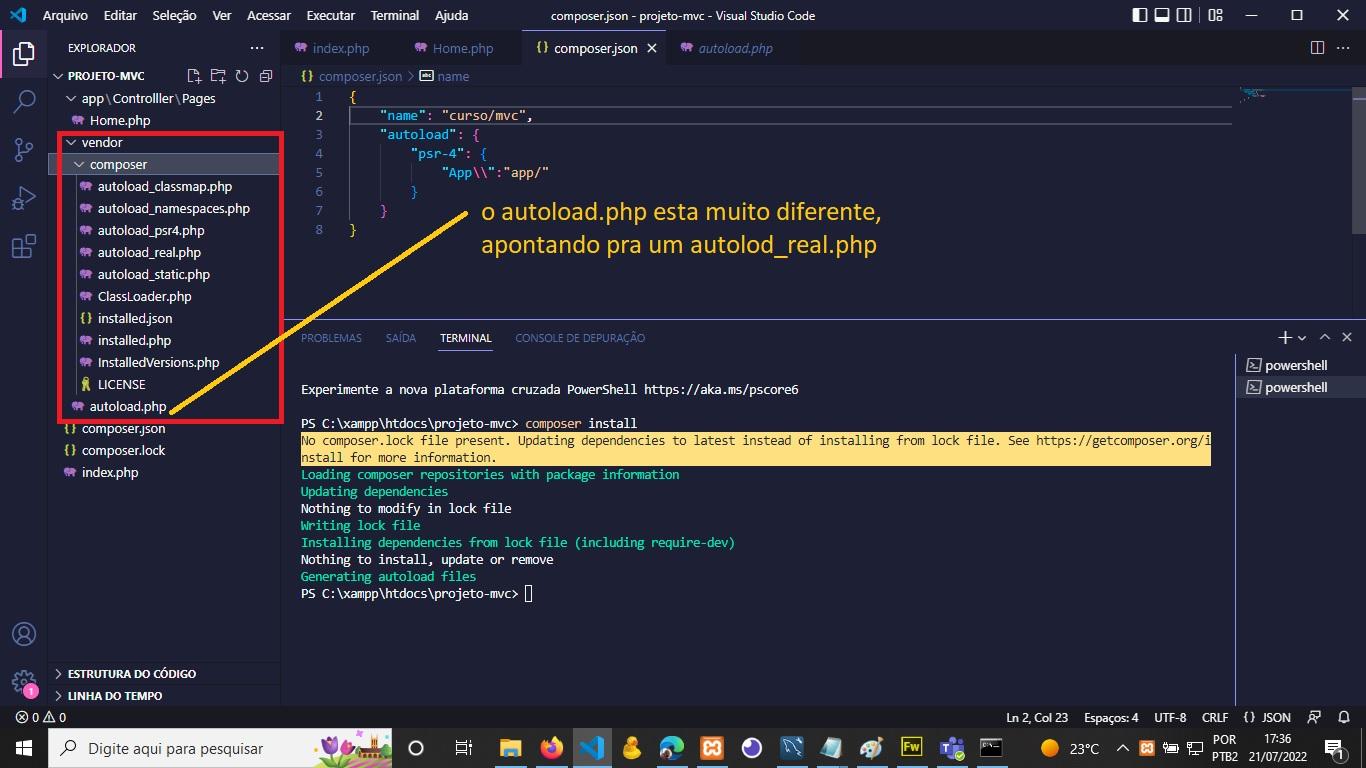Open the Seleção menu
The height and width of the screenshot is (768, 1366).
(x=175, y=15)
